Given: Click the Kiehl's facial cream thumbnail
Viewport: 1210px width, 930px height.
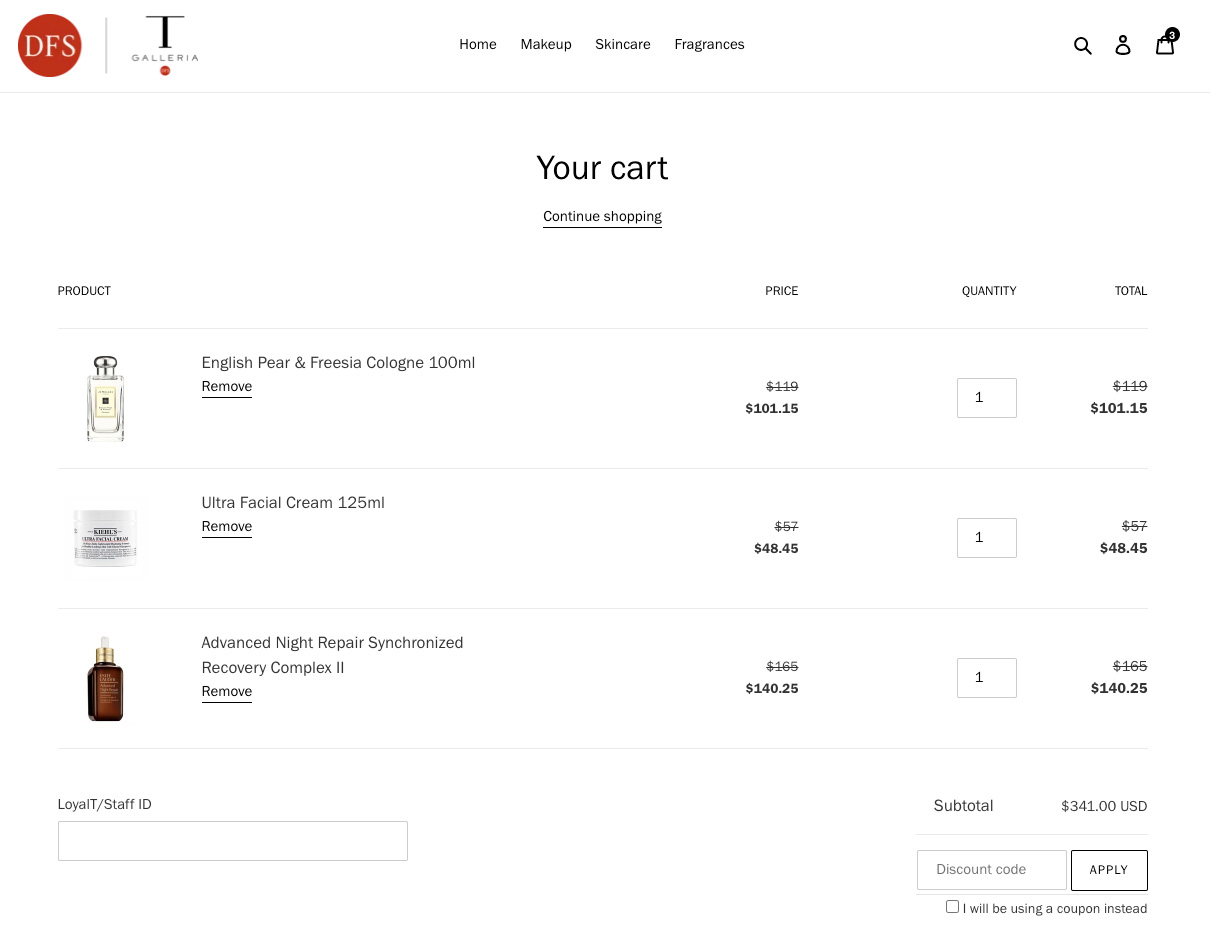Looking at the screenshot, I should (x=105, y=538).
